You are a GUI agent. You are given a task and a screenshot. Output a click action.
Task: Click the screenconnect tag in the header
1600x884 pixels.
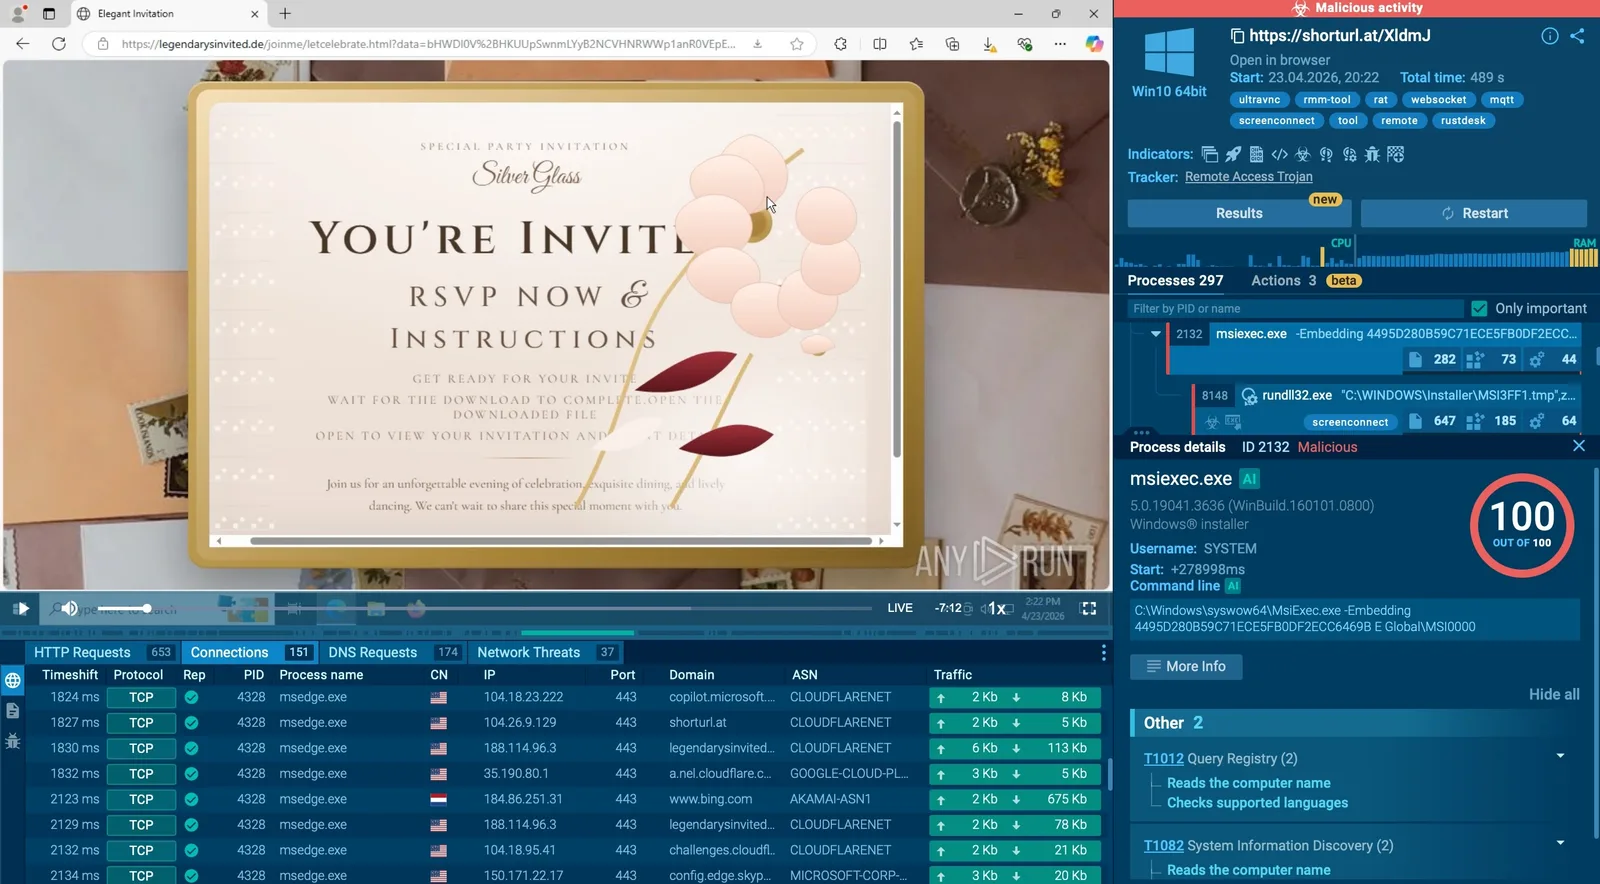1276,121
